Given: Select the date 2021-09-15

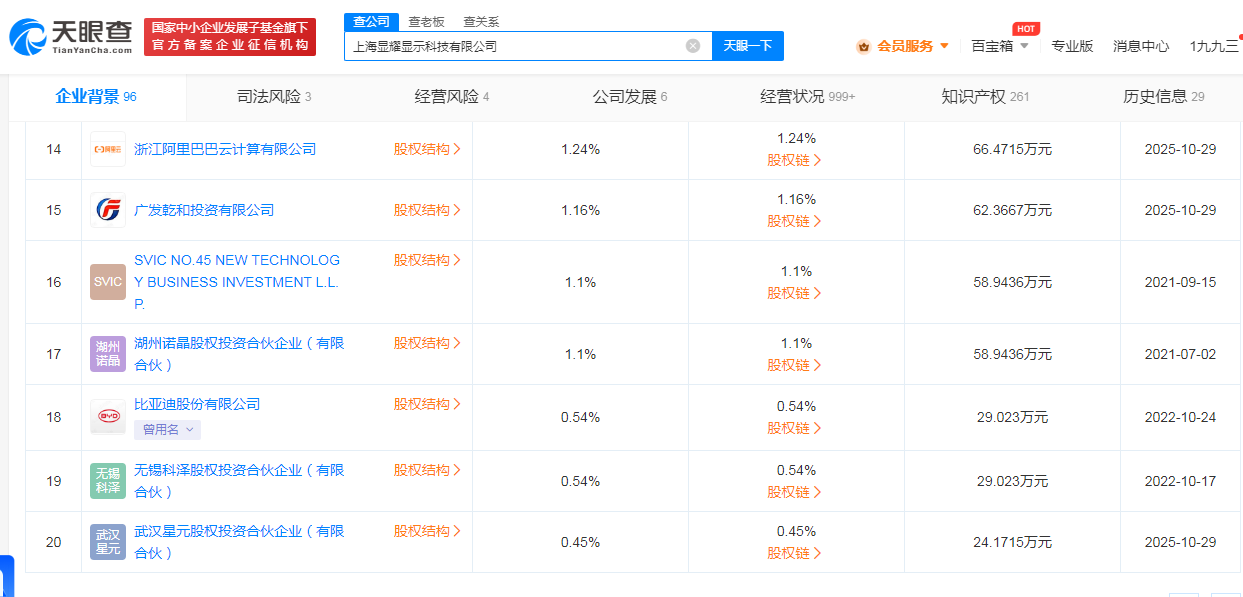Looking at the screenshot, I should (x=1180, y=282).
